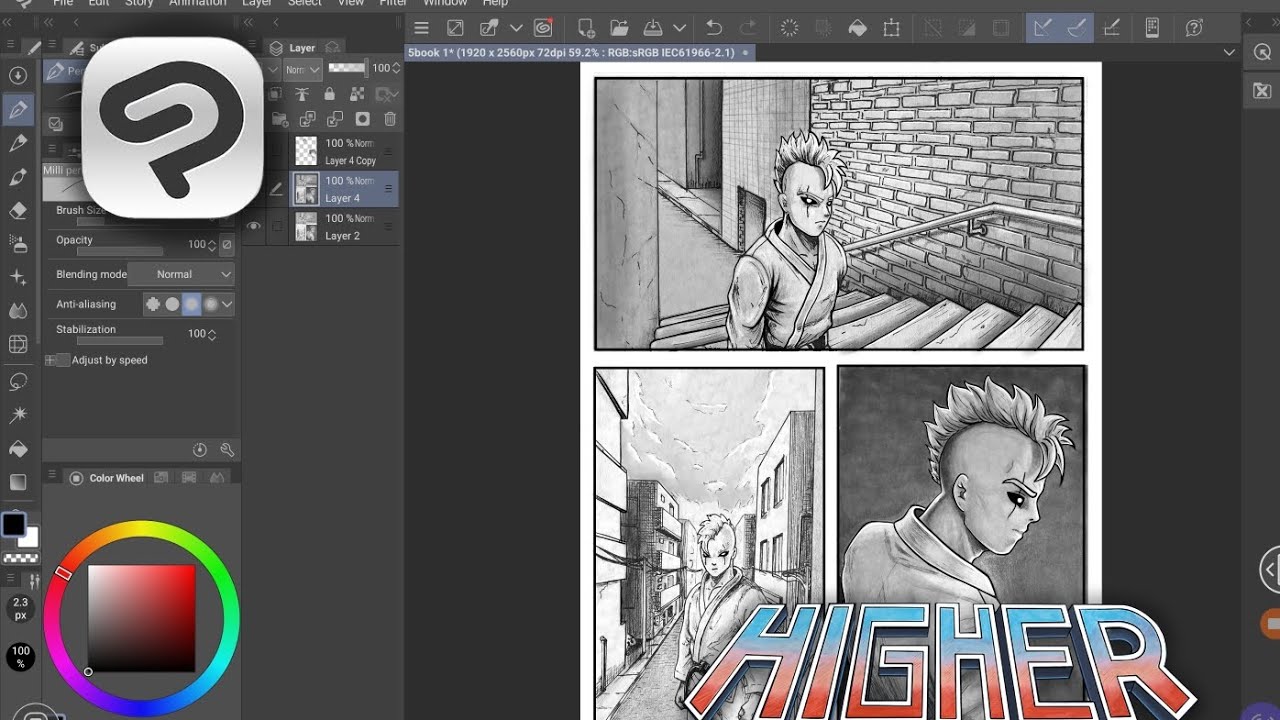This screenshot has height=720, width=1280.
Task: Create a new file from the command bar
Action: (x=587, y=28)
